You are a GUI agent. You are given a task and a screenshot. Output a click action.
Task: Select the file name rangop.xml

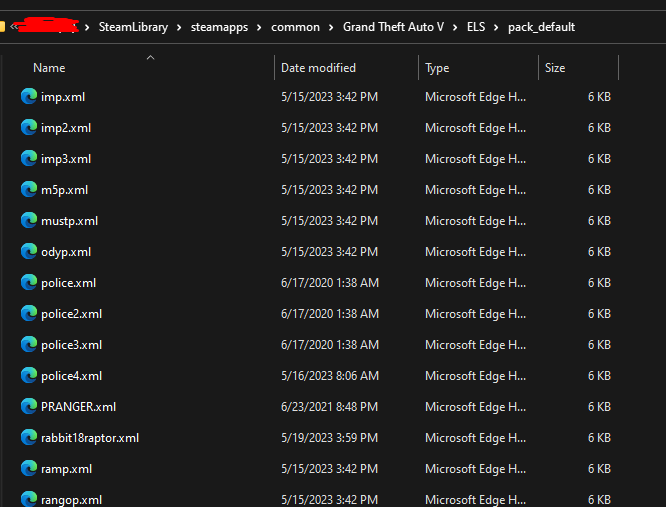[x=71, y=500]
